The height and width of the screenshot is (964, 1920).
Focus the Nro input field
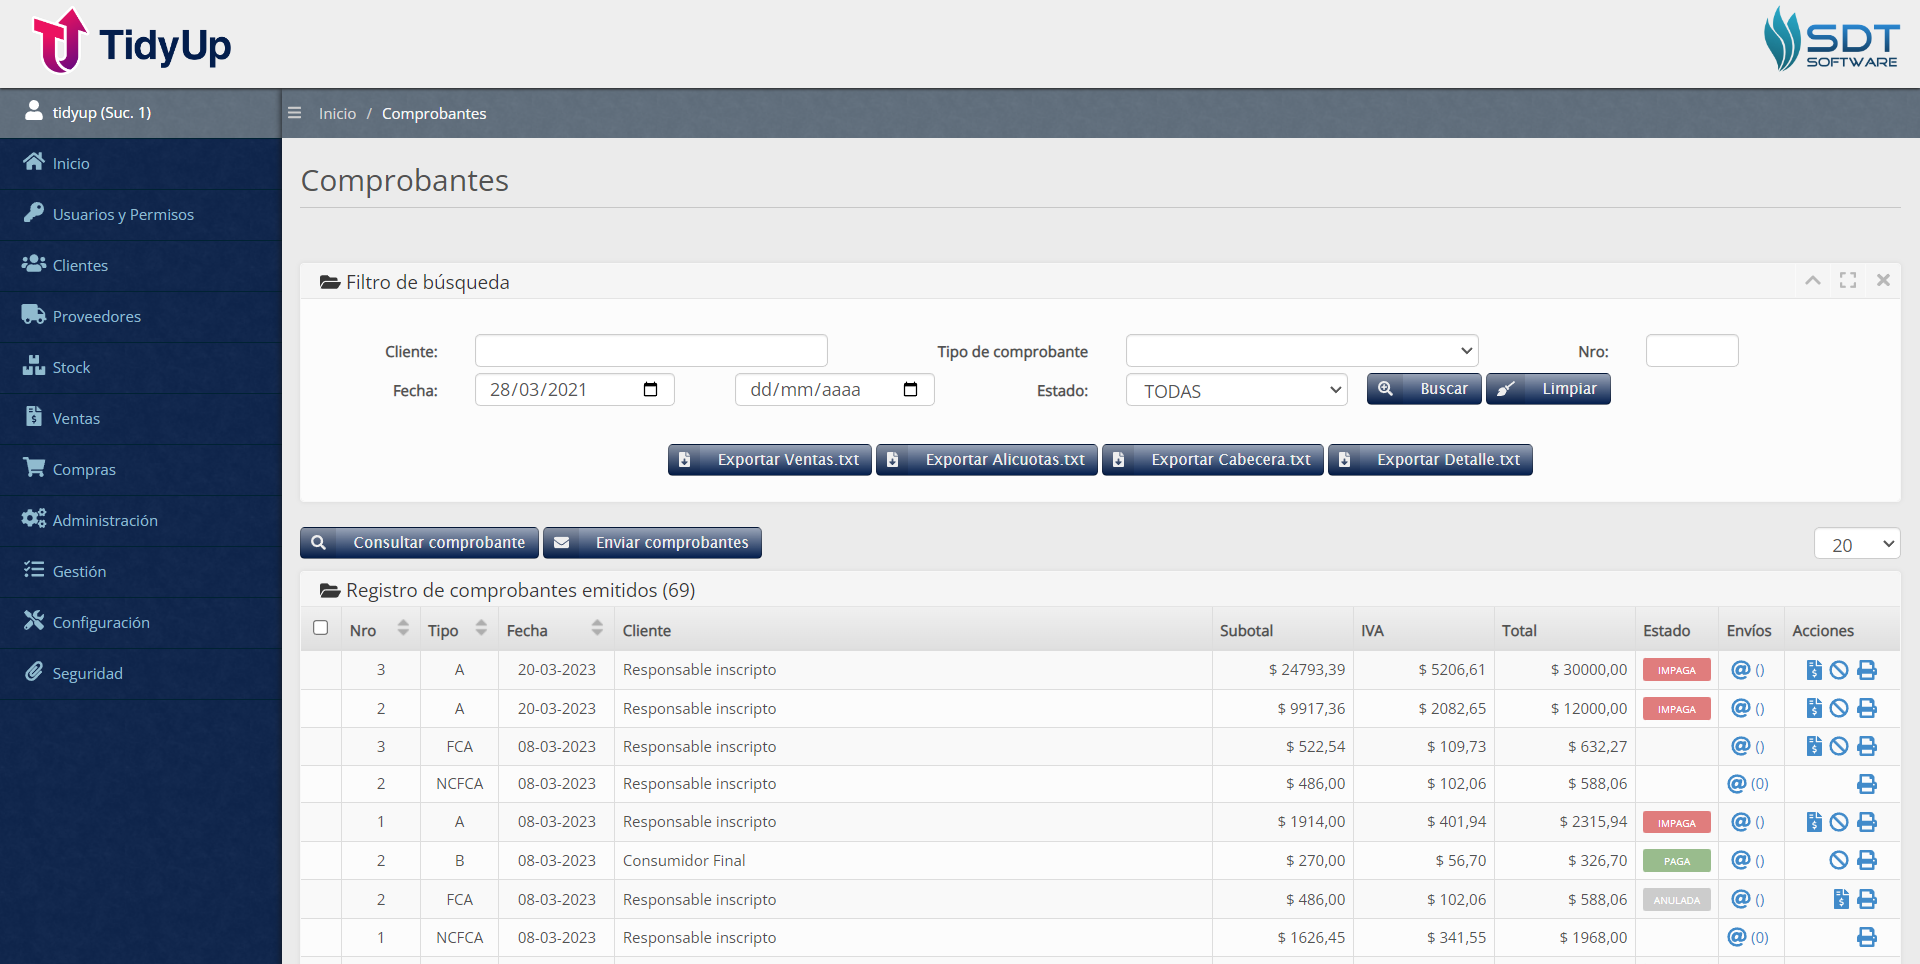(1692, 351)
